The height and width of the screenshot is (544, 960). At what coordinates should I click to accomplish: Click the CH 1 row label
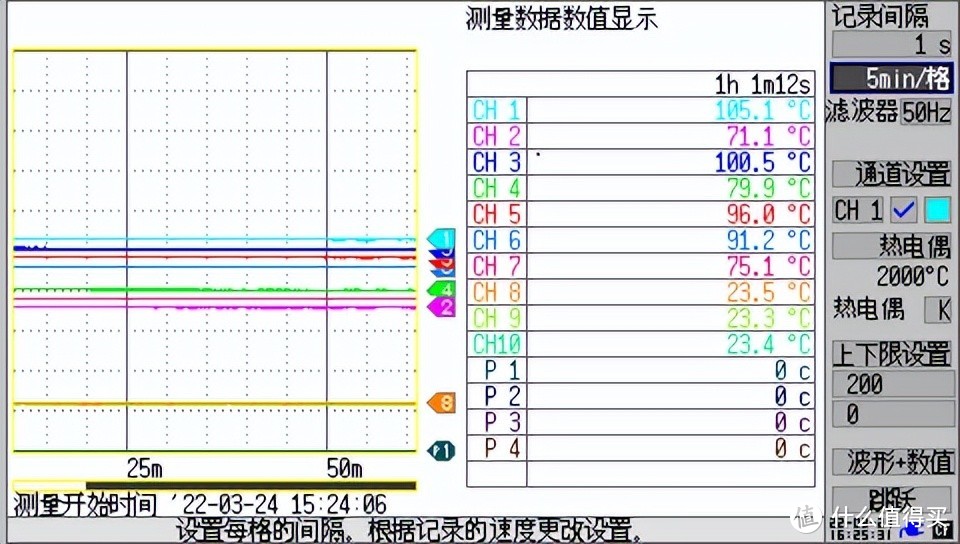[x=497, y=111]
